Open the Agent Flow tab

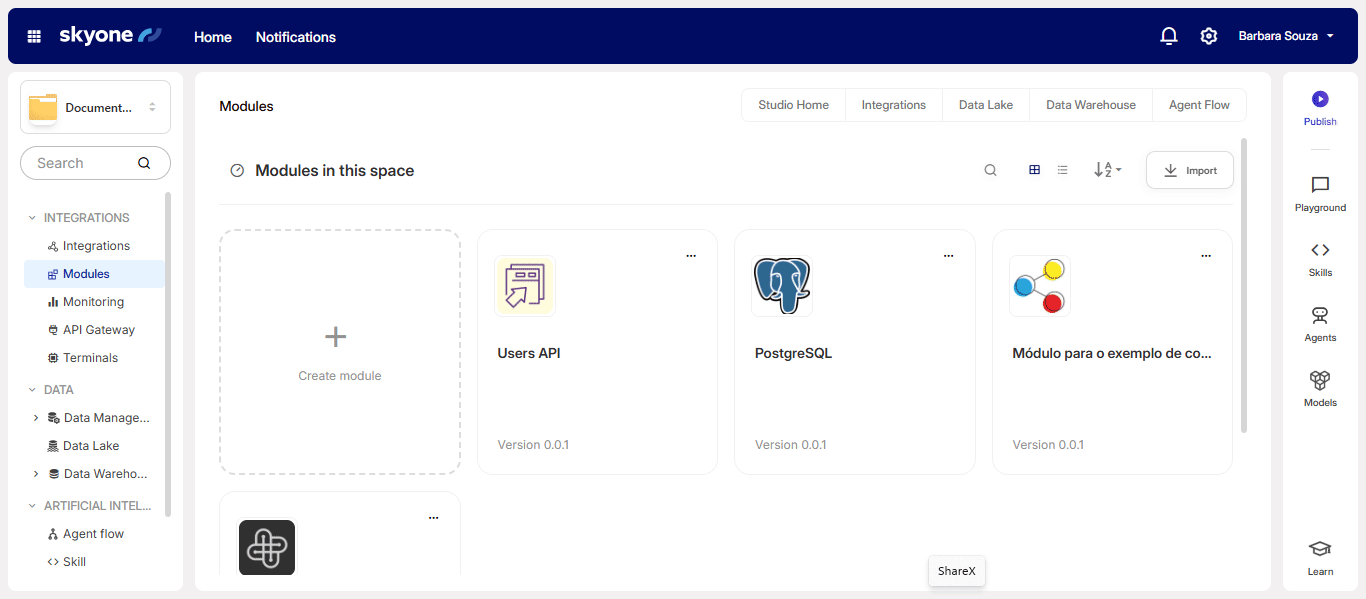click(1199, 105)
